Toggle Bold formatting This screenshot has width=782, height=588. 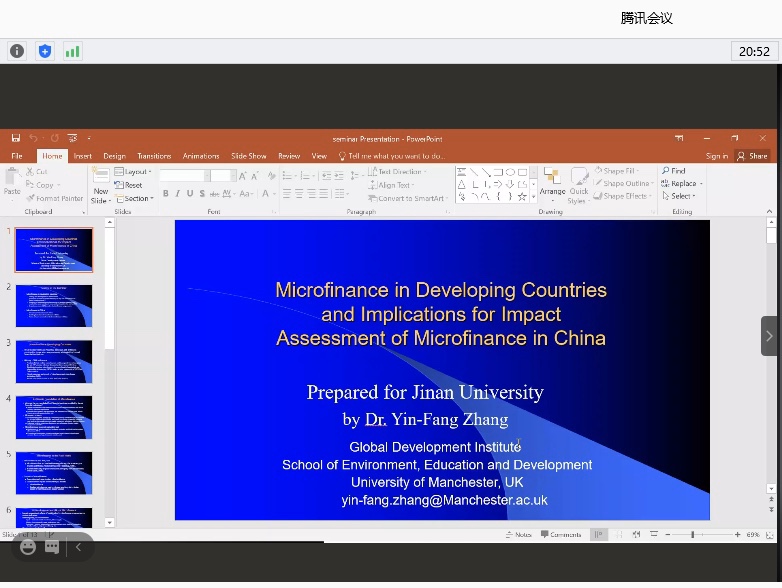tap(166, 194)
